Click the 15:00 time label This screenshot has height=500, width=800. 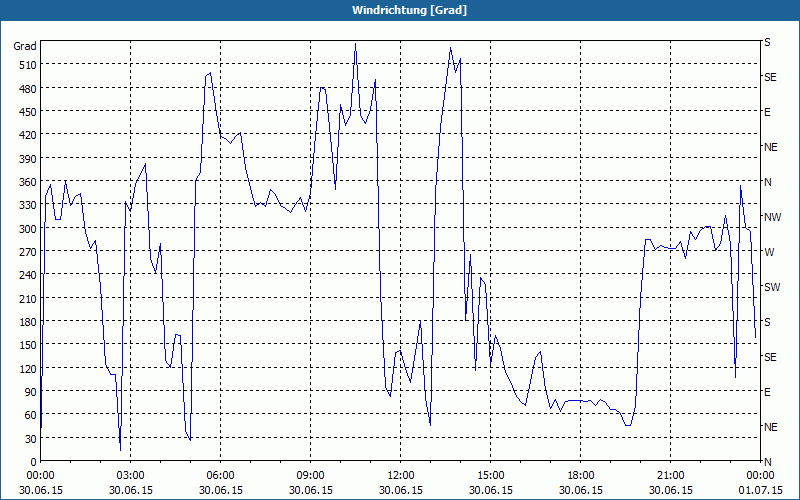pyautogui.click(x=490, y=476)
